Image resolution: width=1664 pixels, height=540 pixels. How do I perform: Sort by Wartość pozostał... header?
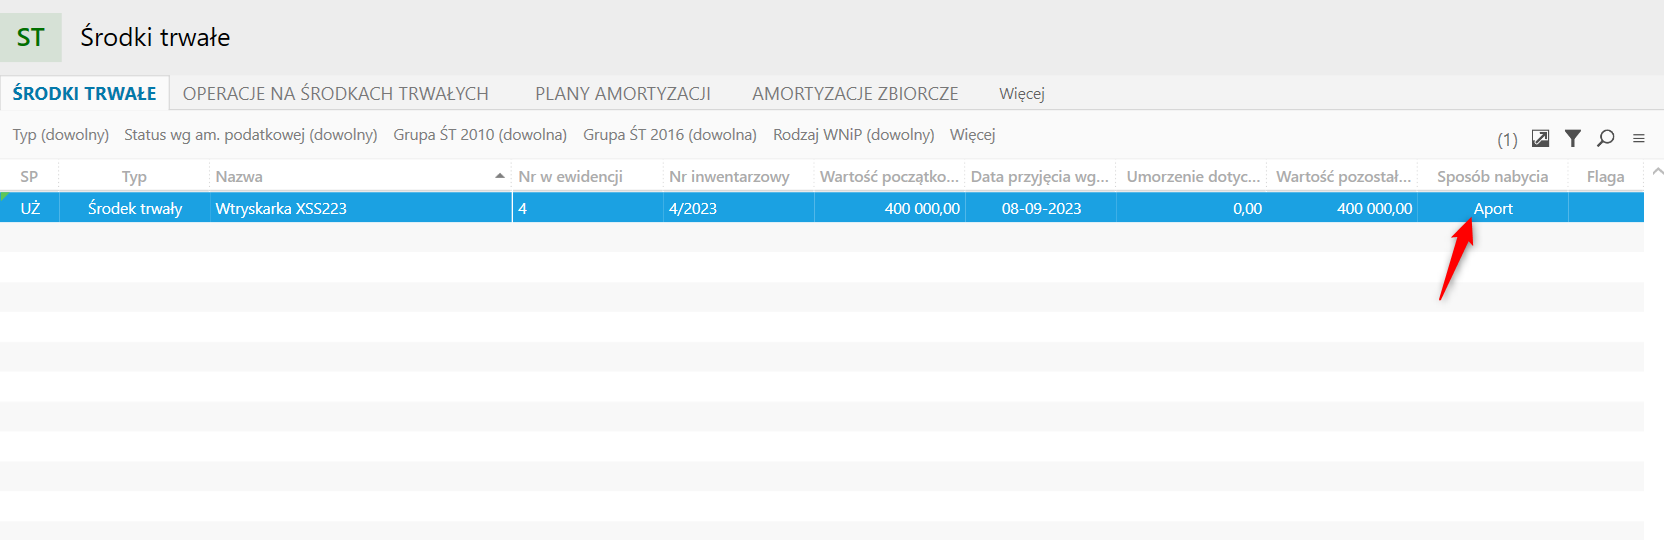point(1343,176)
